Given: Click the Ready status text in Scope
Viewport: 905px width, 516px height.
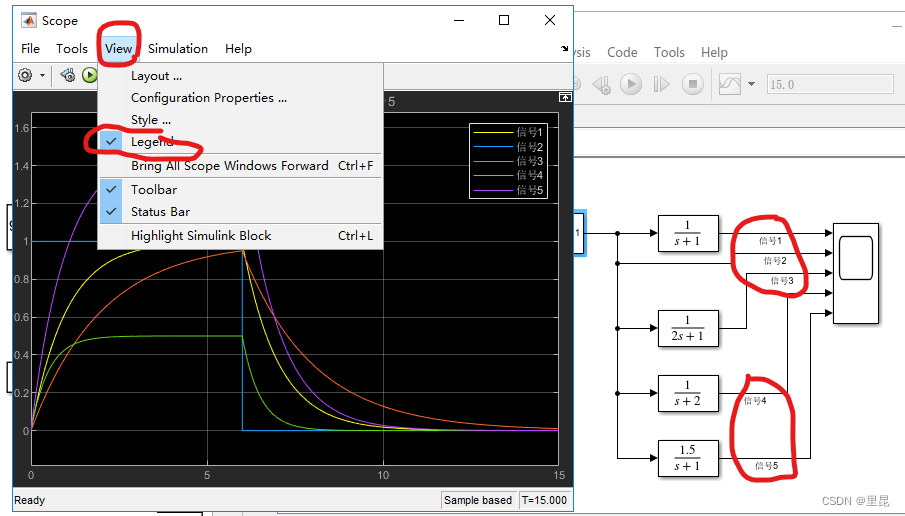Looking at the screenshot, I should tap(29, 500).
